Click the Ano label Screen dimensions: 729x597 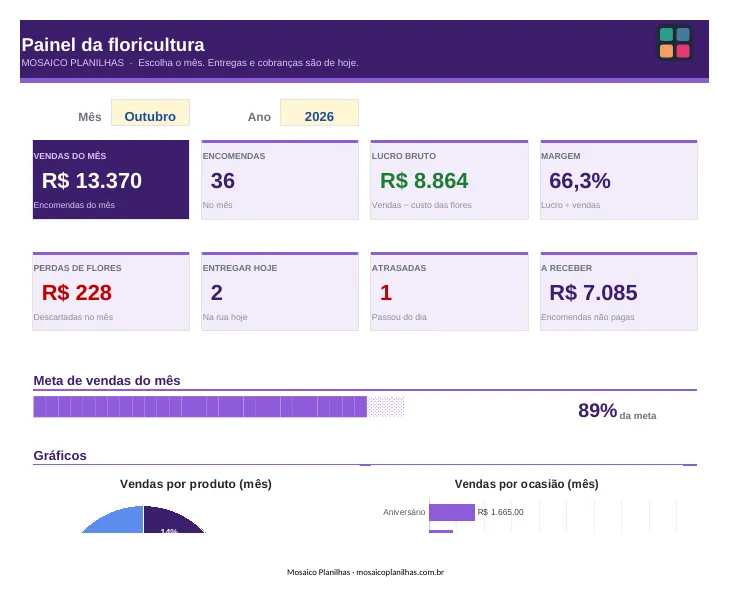click(259, 117)
